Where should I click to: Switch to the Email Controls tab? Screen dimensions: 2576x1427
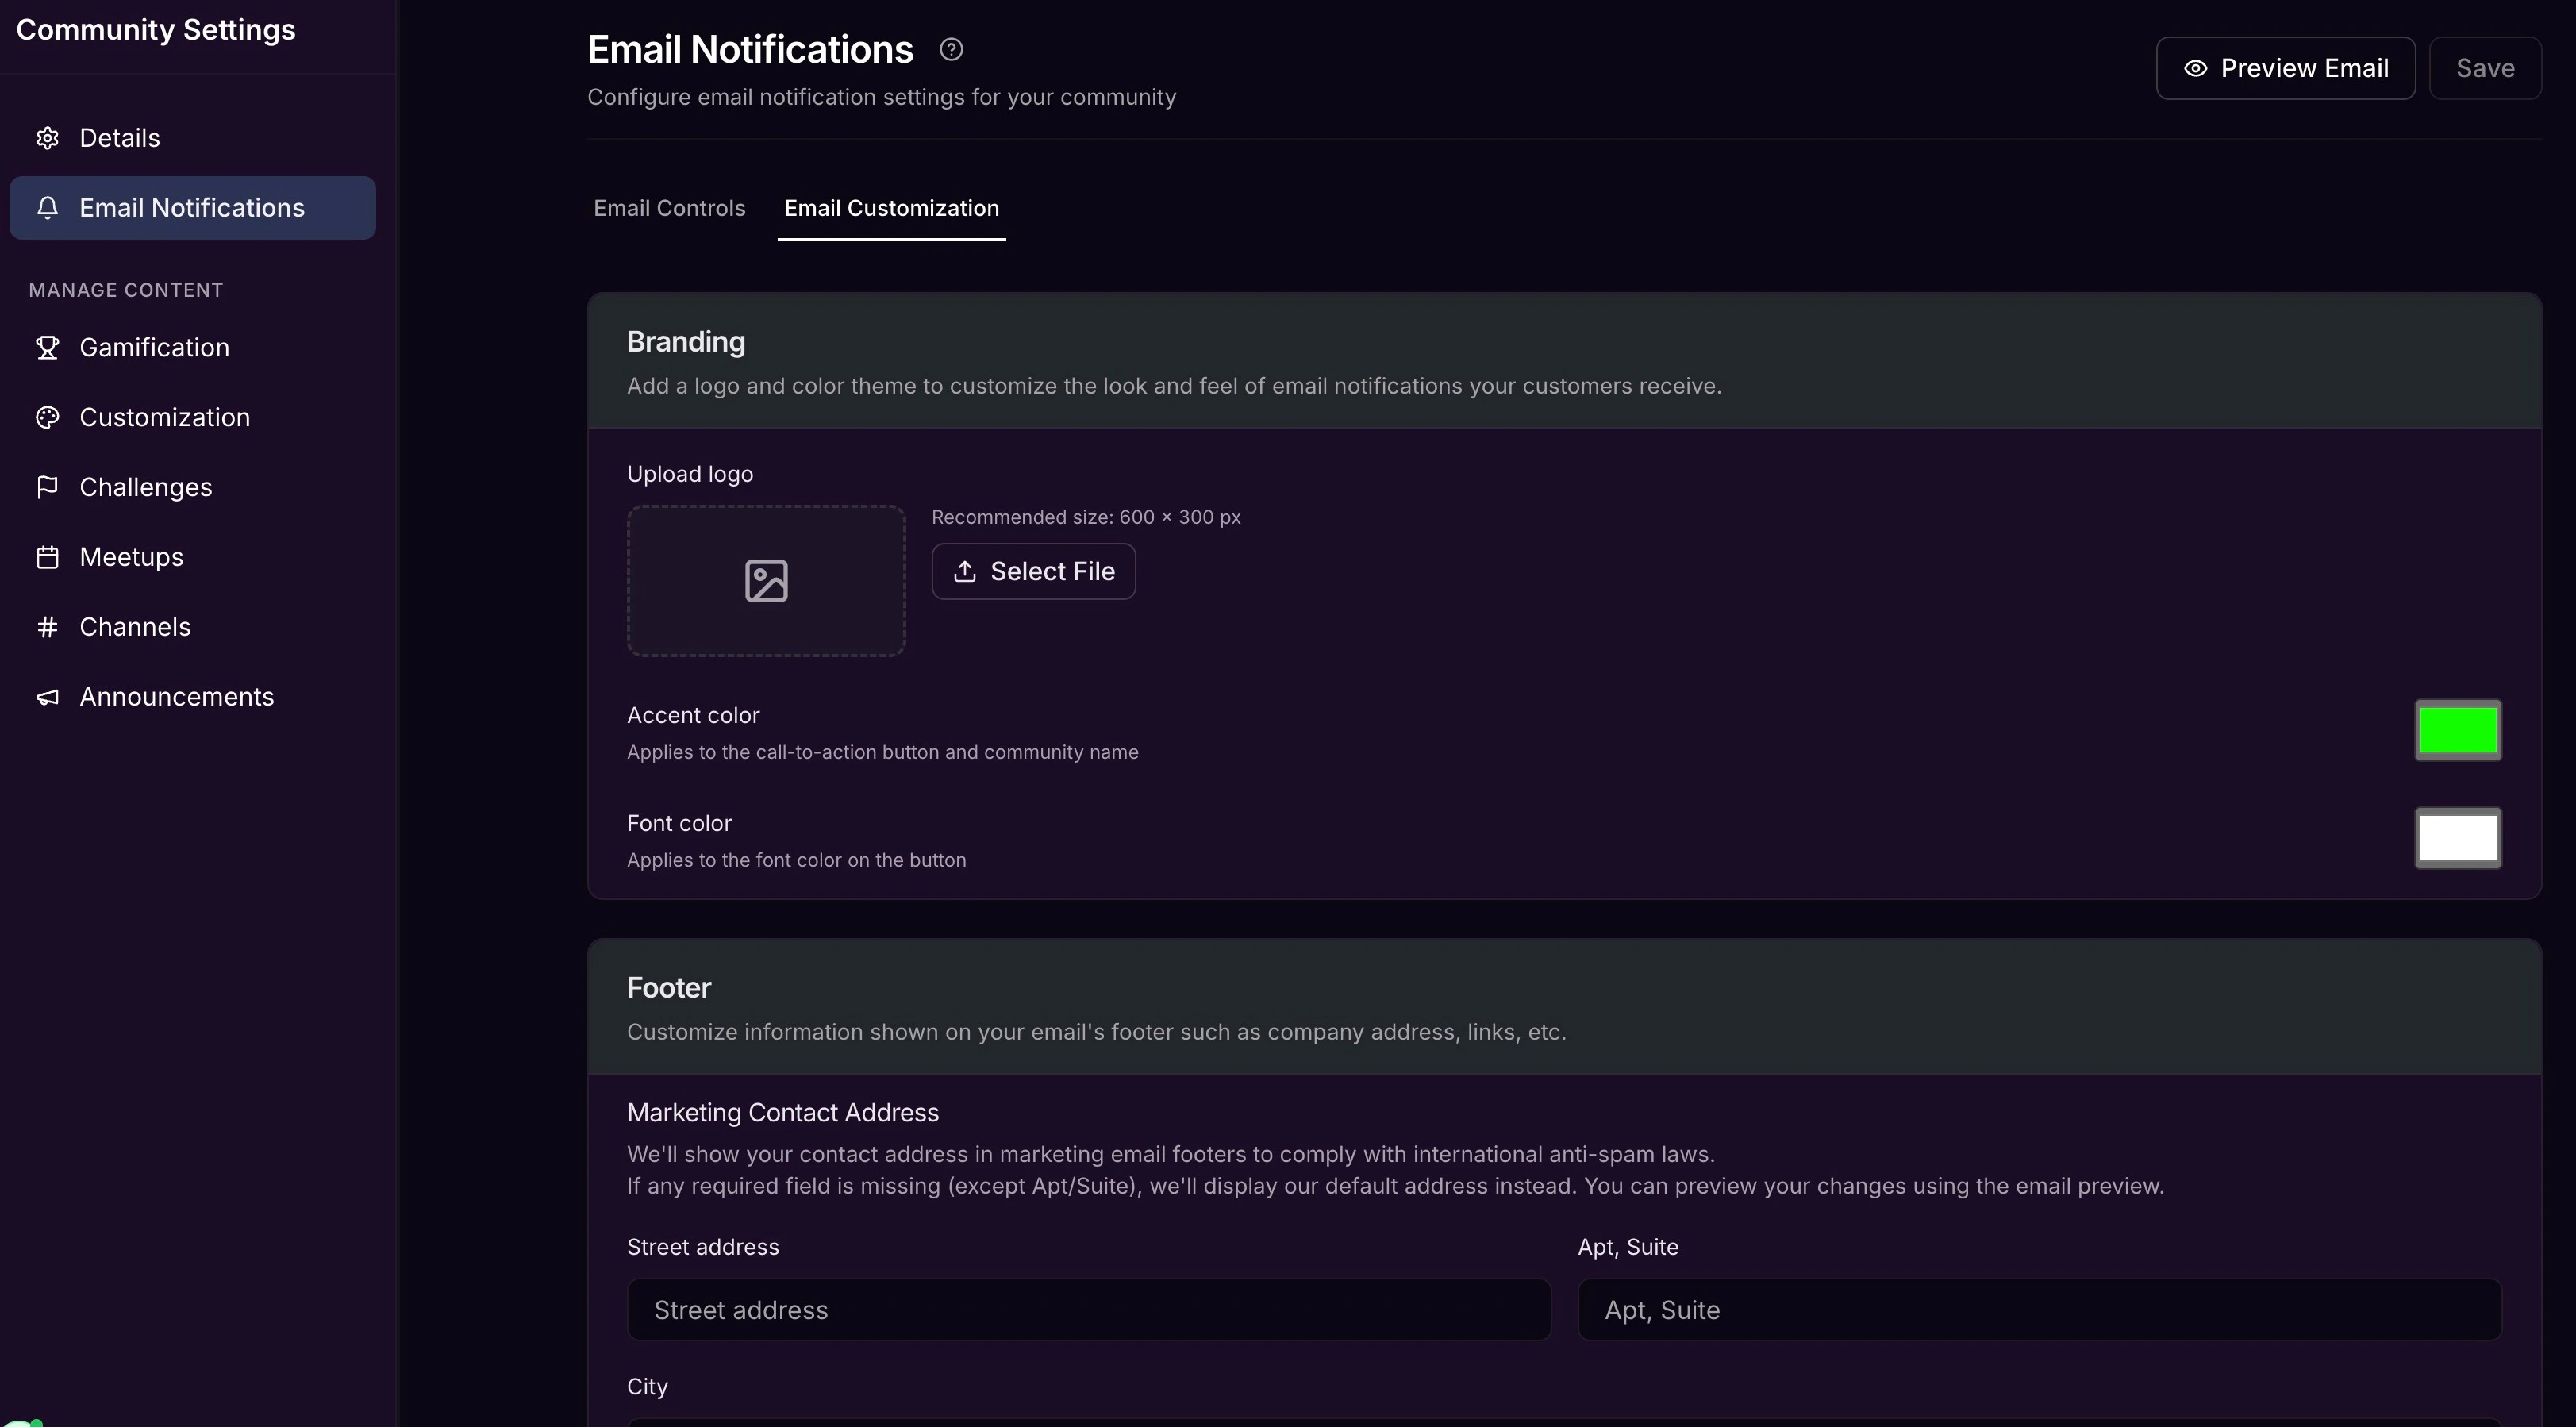coord(669,208)
